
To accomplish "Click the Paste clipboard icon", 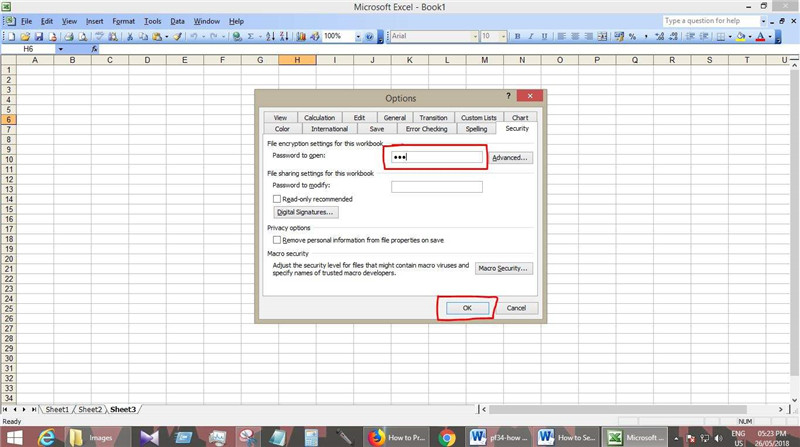I will pos(157,36).
